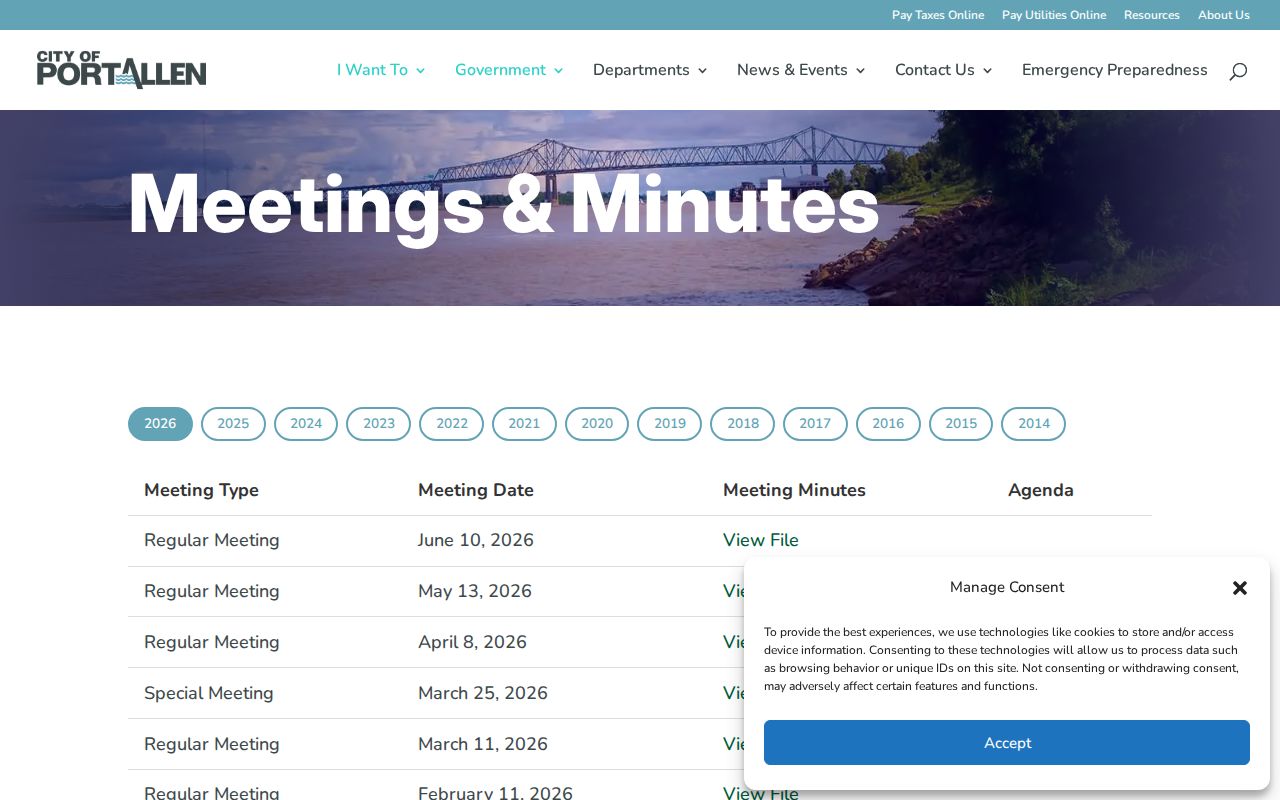Image resolution: width=1280 pixels, height=800 pixels.
Task: Pick the 2014 year tab
Action: coord(1034,424)
